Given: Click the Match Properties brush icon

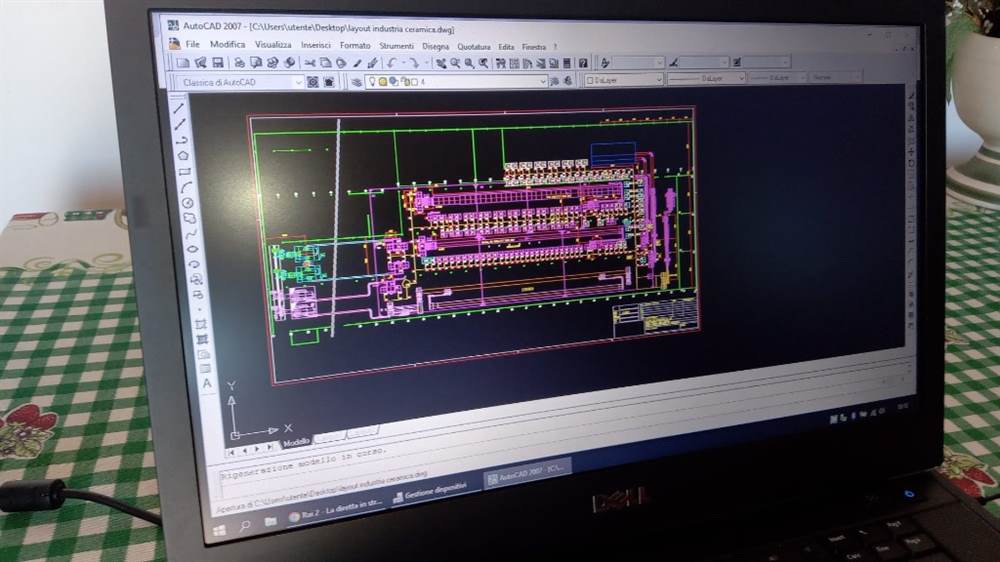Looking at the screenshot, I should tap(357, 63).
